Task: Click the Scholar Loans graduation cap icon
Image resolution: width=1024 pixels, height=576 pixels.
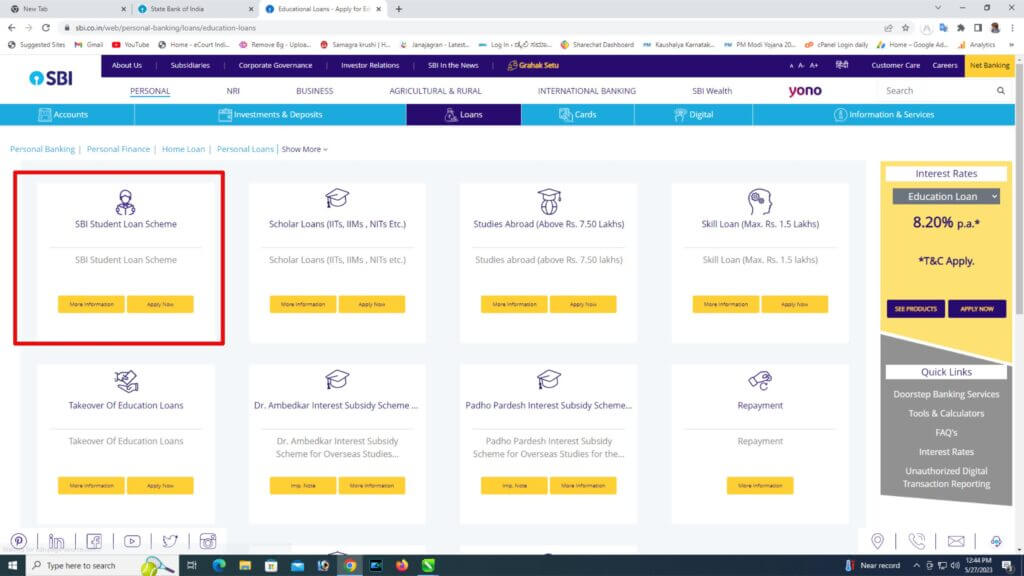Action: (x=337, y=198)
